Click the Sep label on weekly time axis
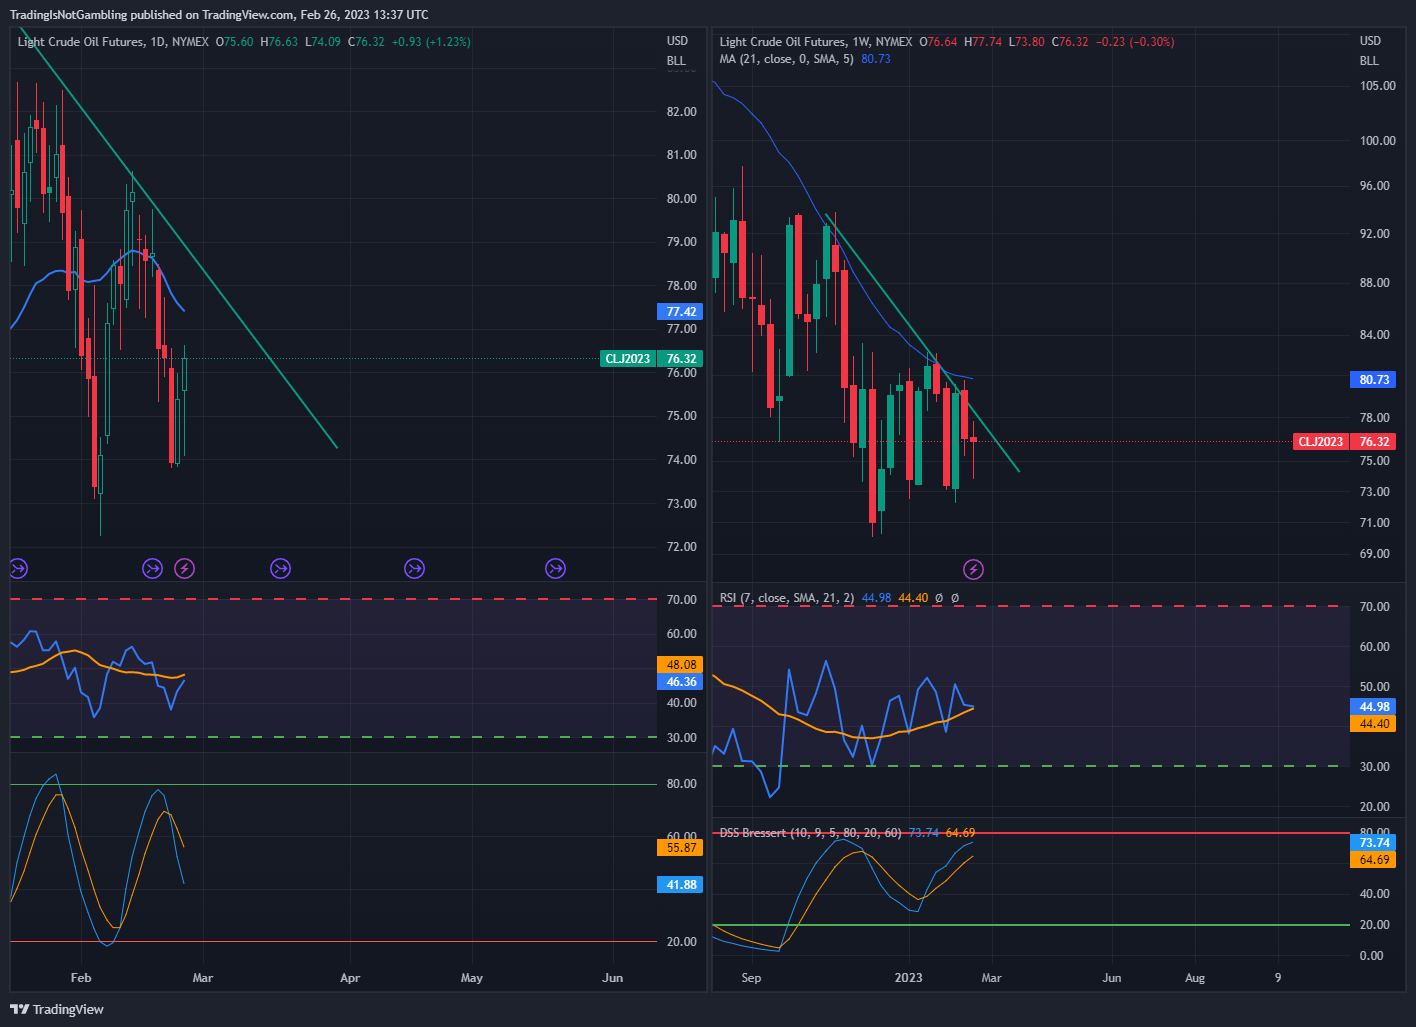The height and width of the screenshot is (1027, 1416). click(x=751, y=977)
